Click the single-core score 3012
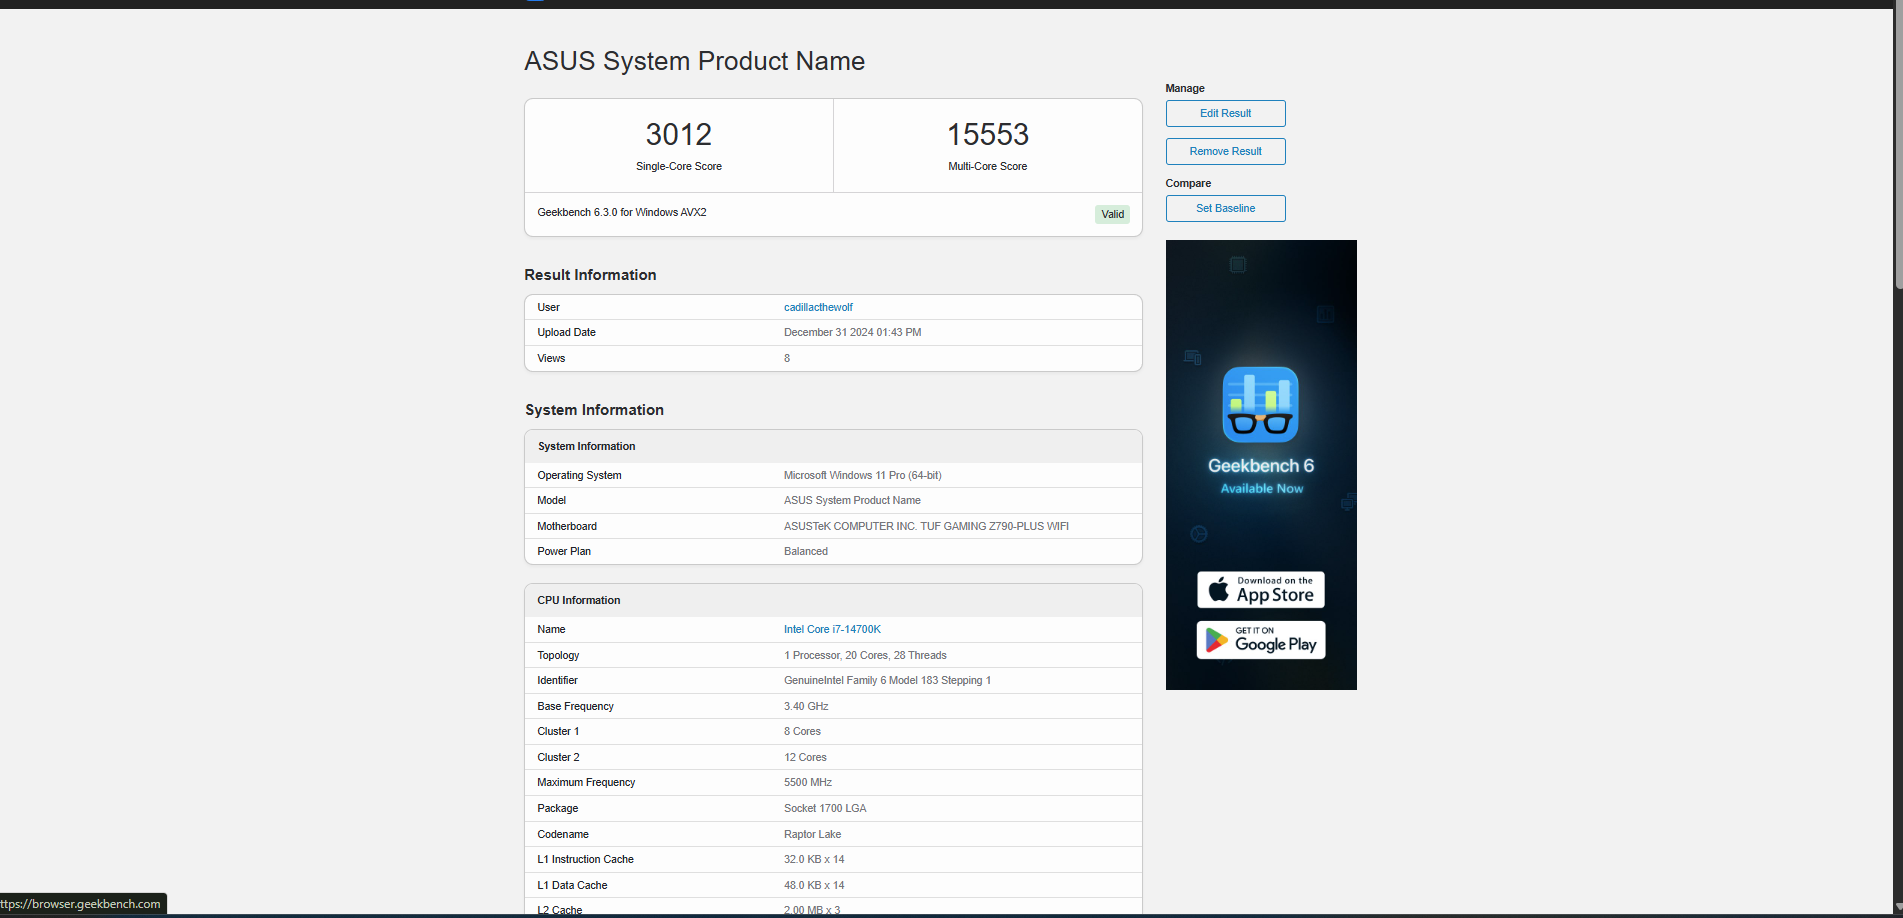 [x=679, y=134]
